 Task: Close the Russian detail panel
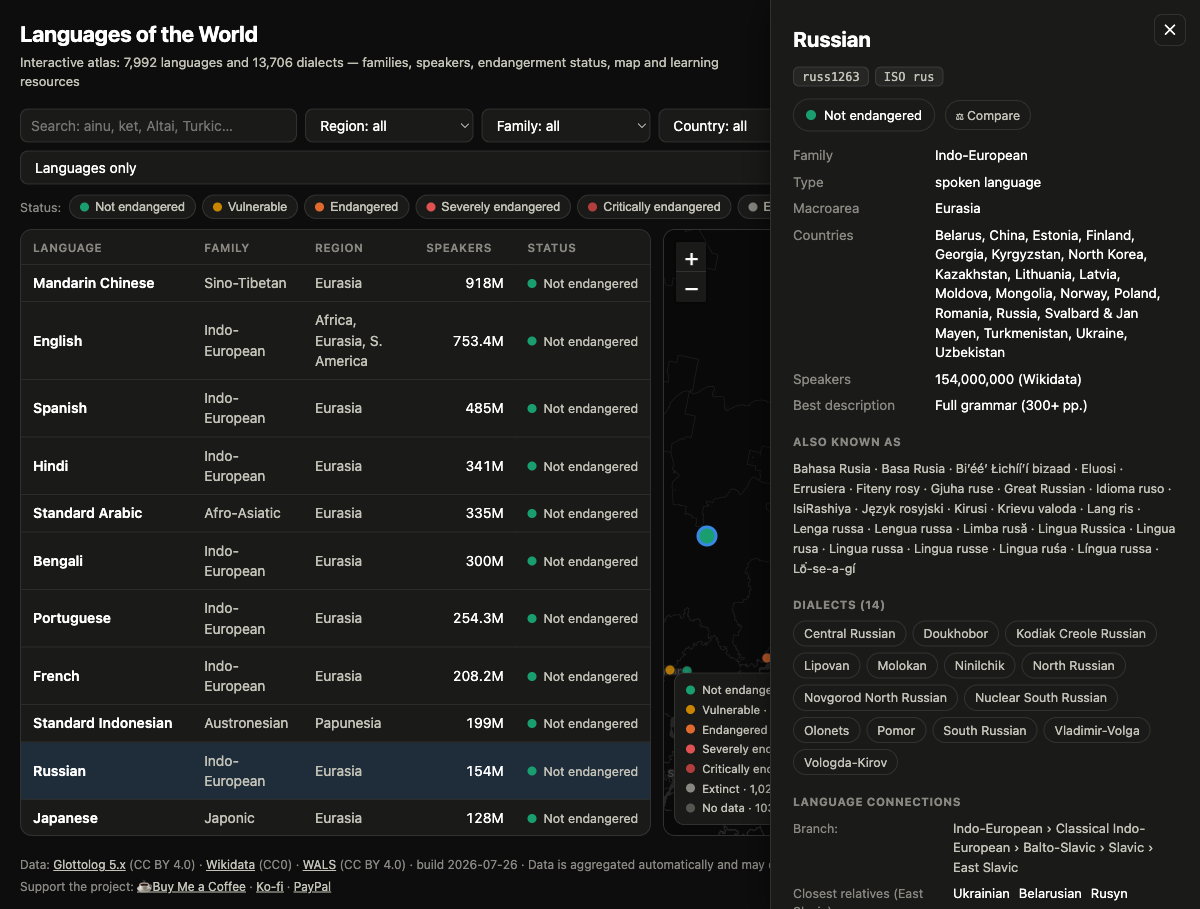point(1169,30)
